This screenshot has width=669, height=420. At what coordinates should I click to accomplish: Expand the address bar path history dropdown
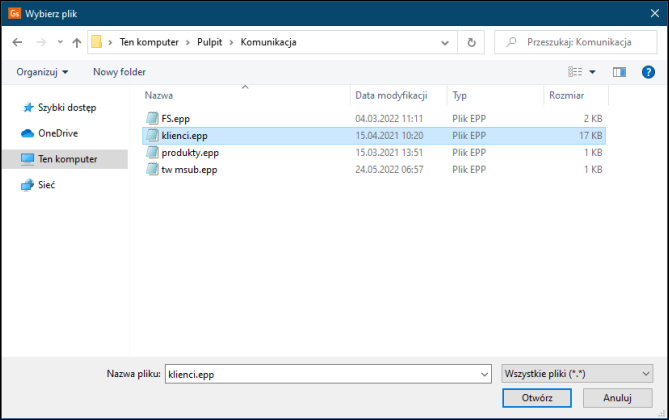[x=444, y=43]
